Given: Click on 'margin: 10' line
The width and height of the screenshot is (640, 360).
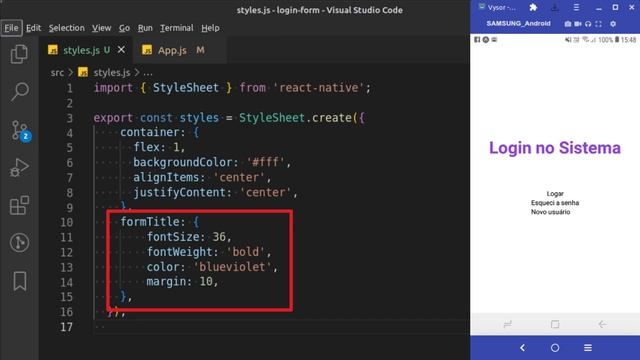Looking at the screenshot, I should click(182, 282).
